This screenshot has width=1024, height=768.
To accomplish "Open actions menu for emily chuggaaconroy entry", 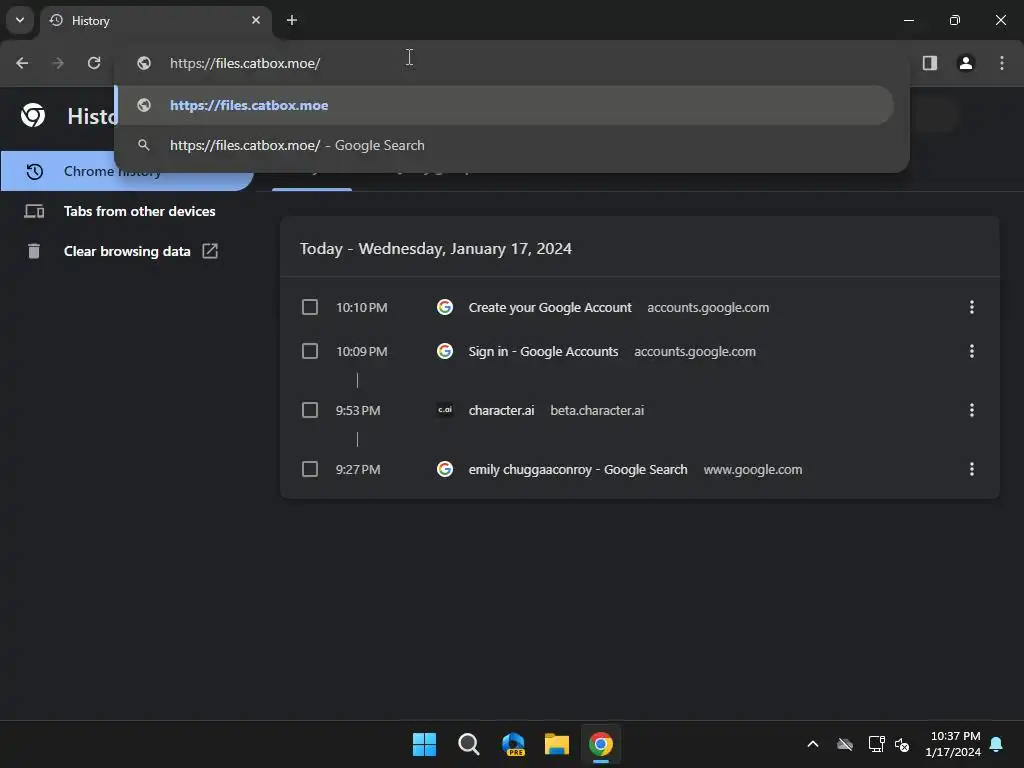I will 972,469.
